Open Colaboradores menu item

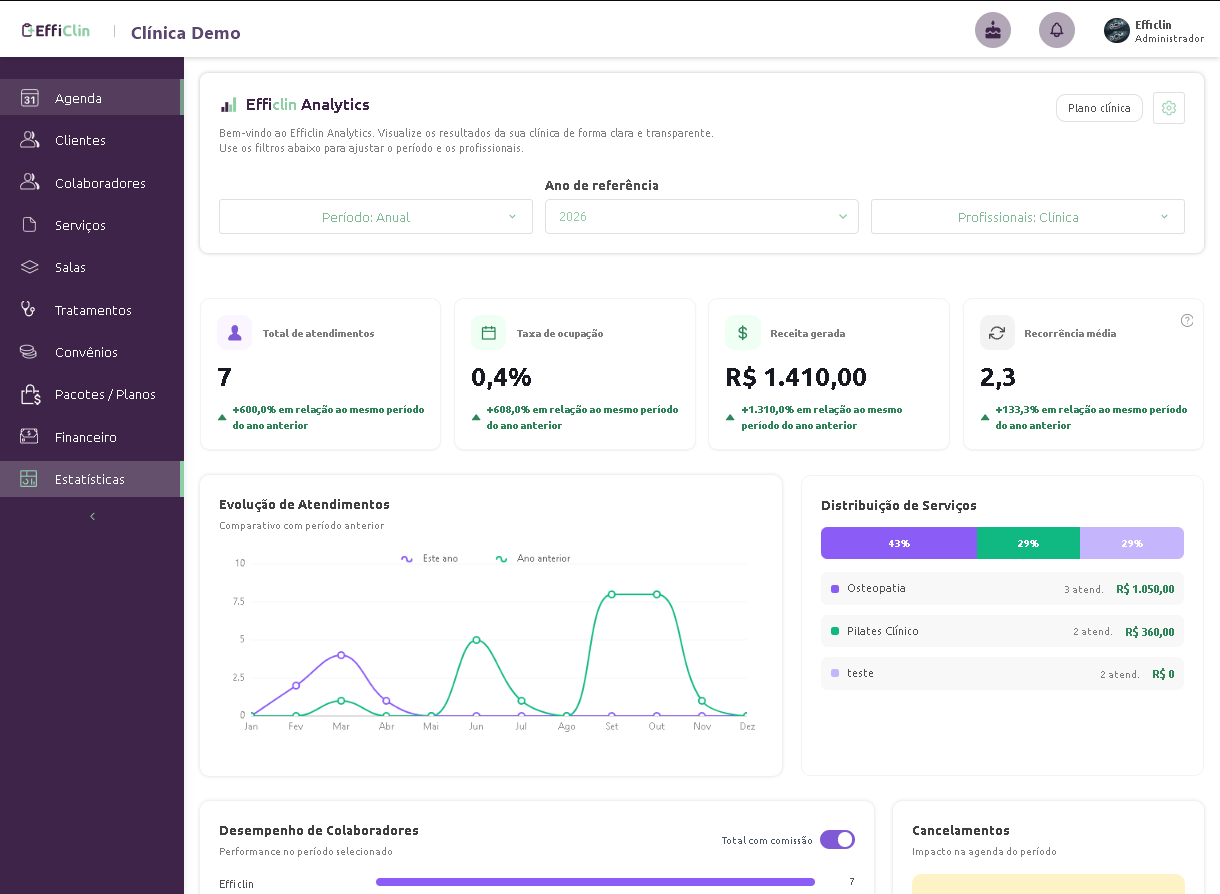[x=92, y=183]
